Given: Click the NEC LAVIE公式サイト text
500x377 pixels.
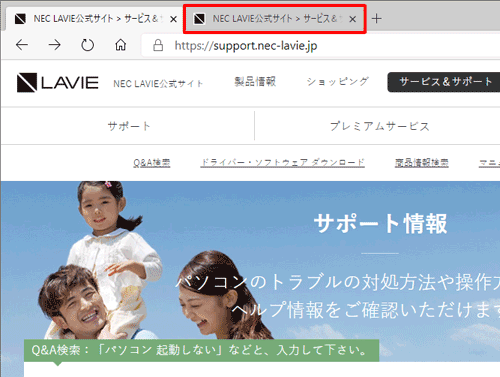Looking at the screenshot, I should [158, 84].
